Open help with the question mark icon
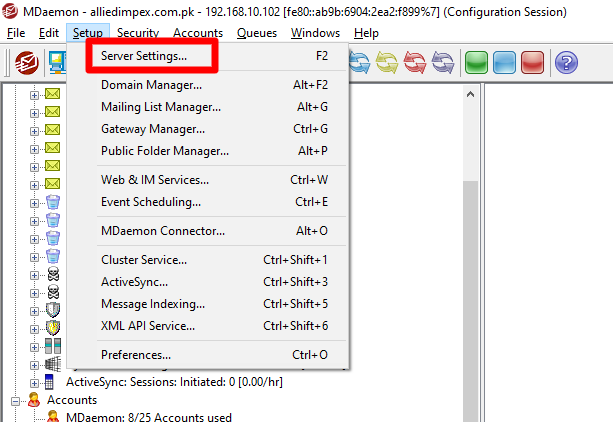Viewport: 613px width, 422px height. [x=566, y=63]
